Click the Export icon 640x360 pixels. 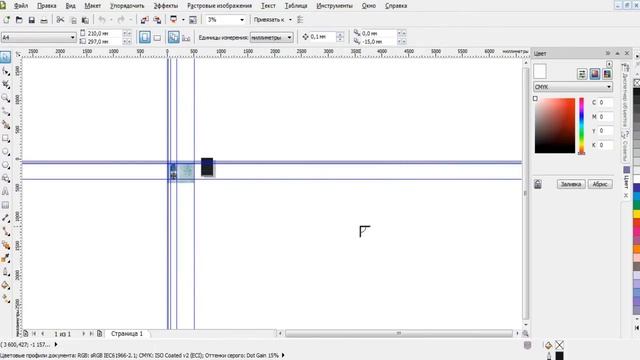157,20
